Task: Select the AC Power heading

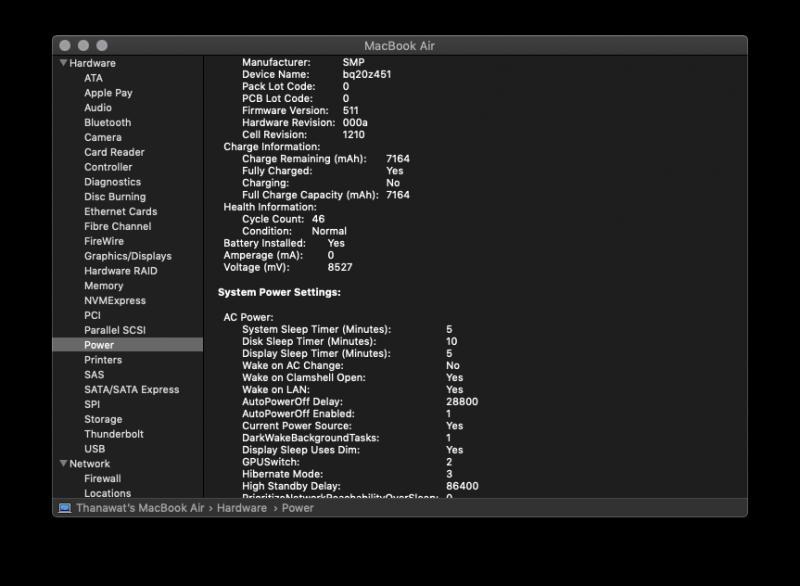Action: (248, 317)
